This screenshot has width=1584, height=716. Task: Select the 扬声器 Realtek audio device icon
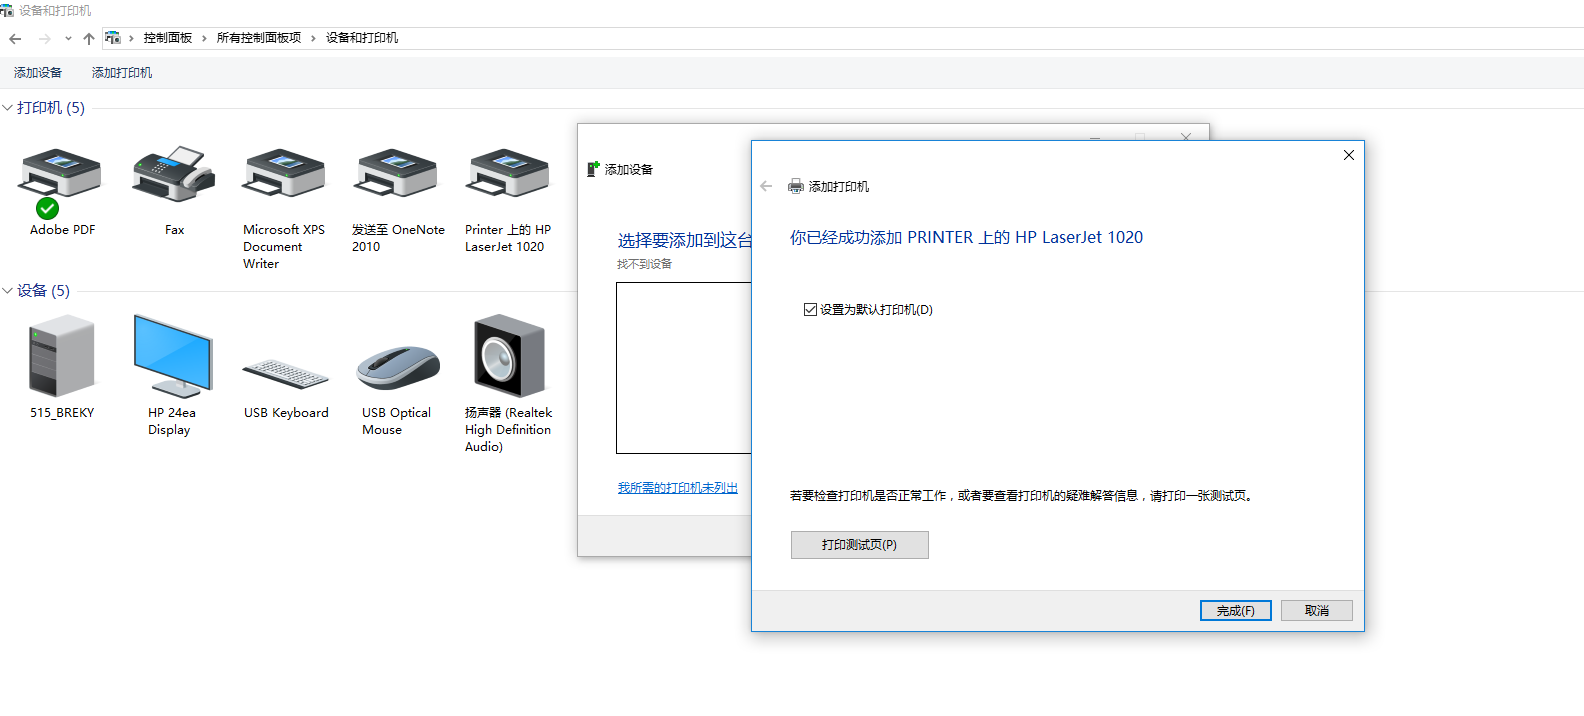point(509,356)
